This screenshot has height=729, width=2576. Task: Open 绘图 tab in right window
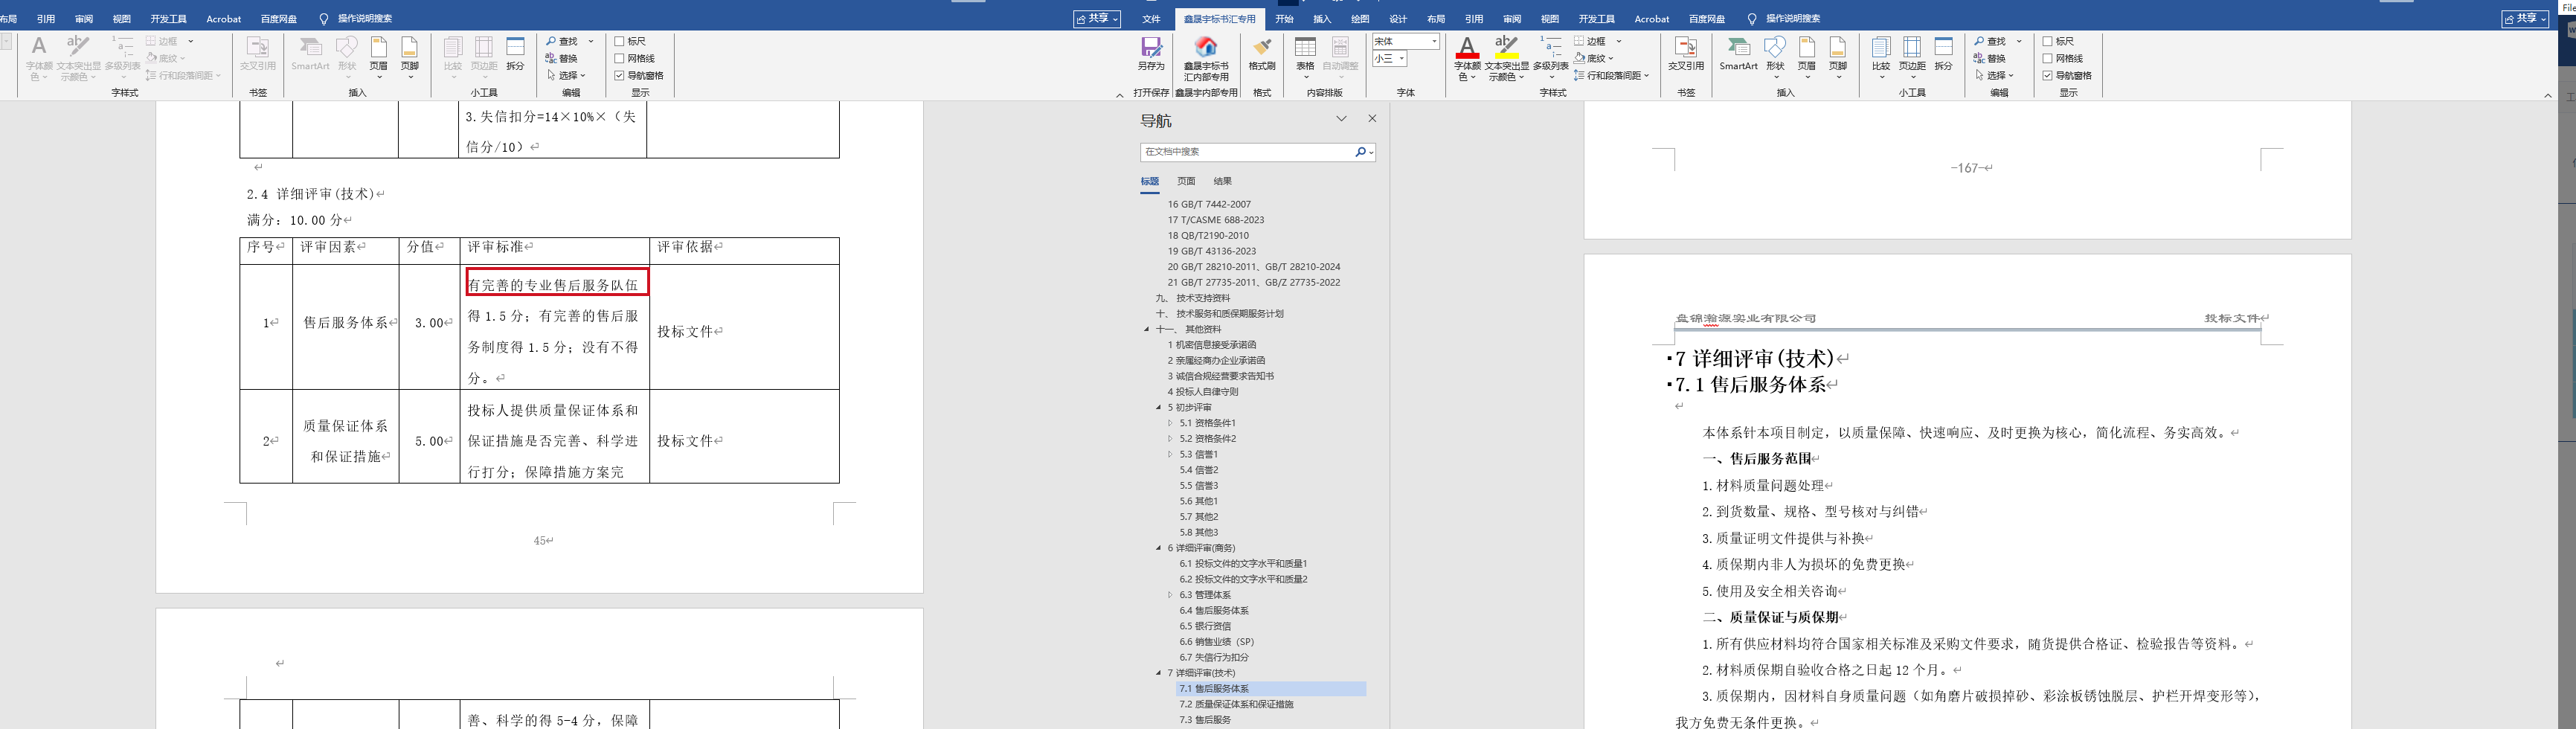[x=1360, y=19]
